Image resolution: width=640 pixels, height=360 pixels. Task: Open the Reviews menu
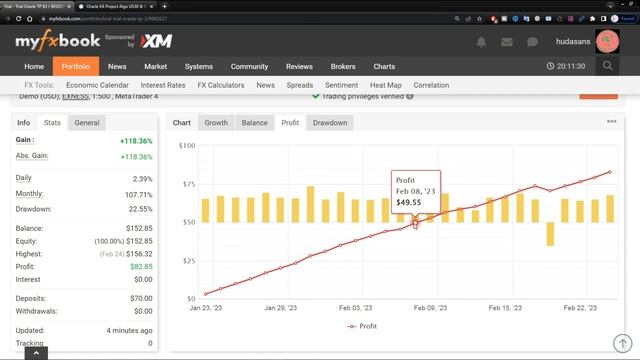coord(299,67)
